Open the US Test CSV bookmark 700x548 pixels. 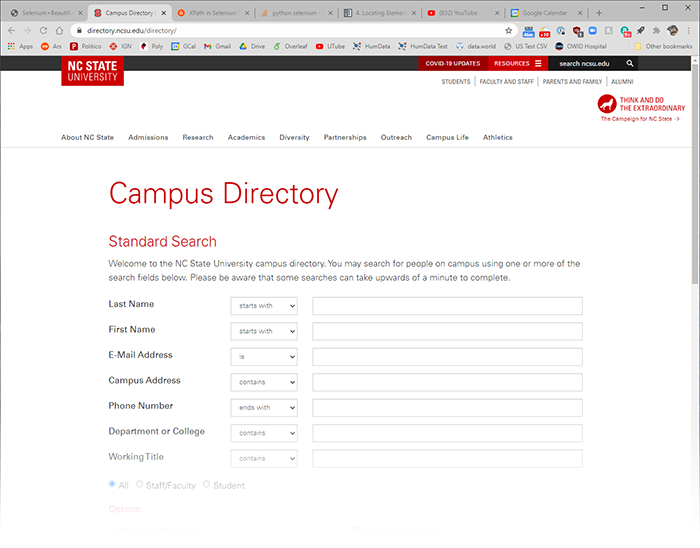click(x=525, y=46)
